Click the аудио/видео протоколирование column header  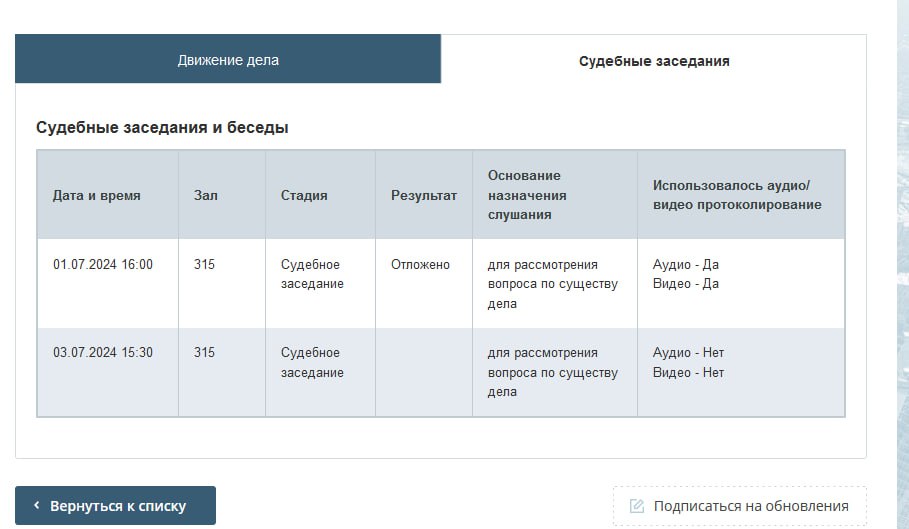pyautogui.click(x=737, y=195)
